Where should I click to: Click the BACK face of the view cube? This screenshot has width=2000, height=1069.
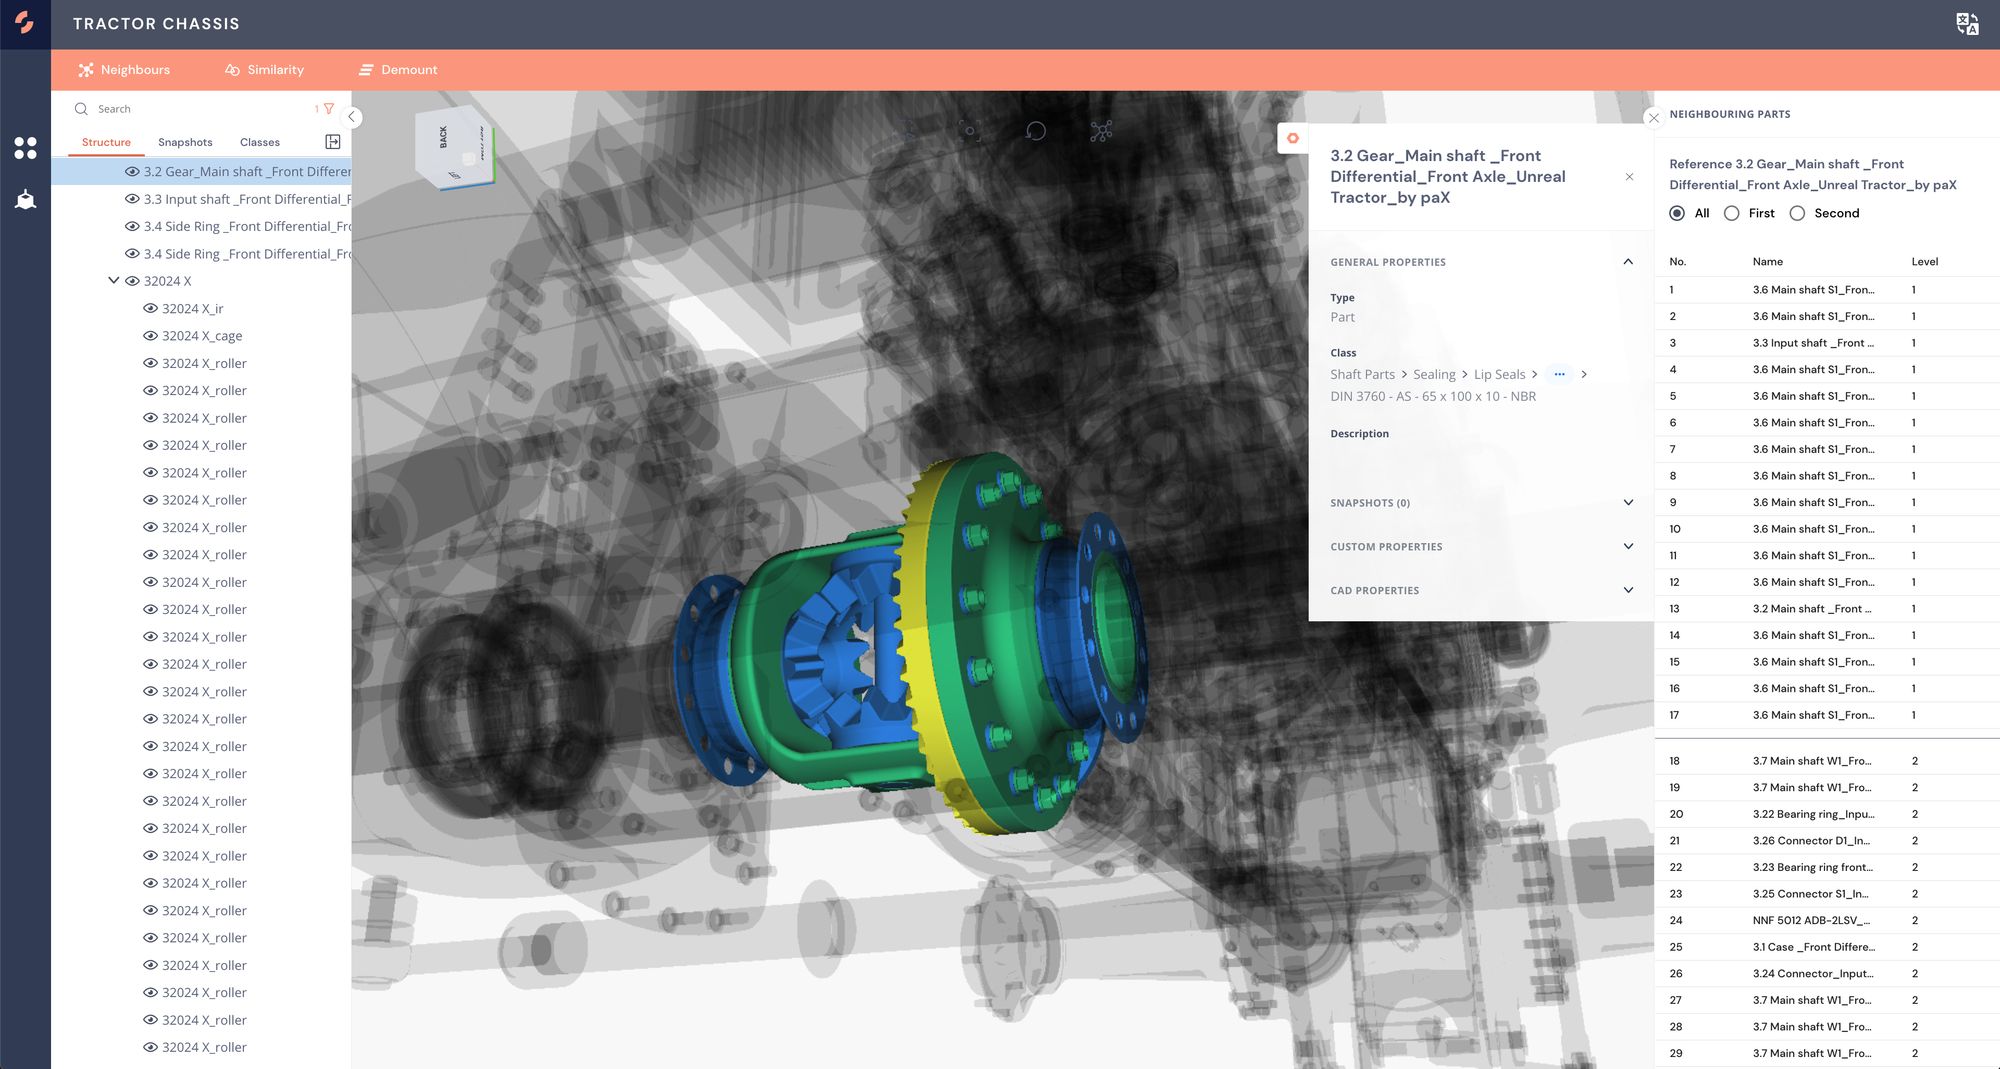[444, 138]
